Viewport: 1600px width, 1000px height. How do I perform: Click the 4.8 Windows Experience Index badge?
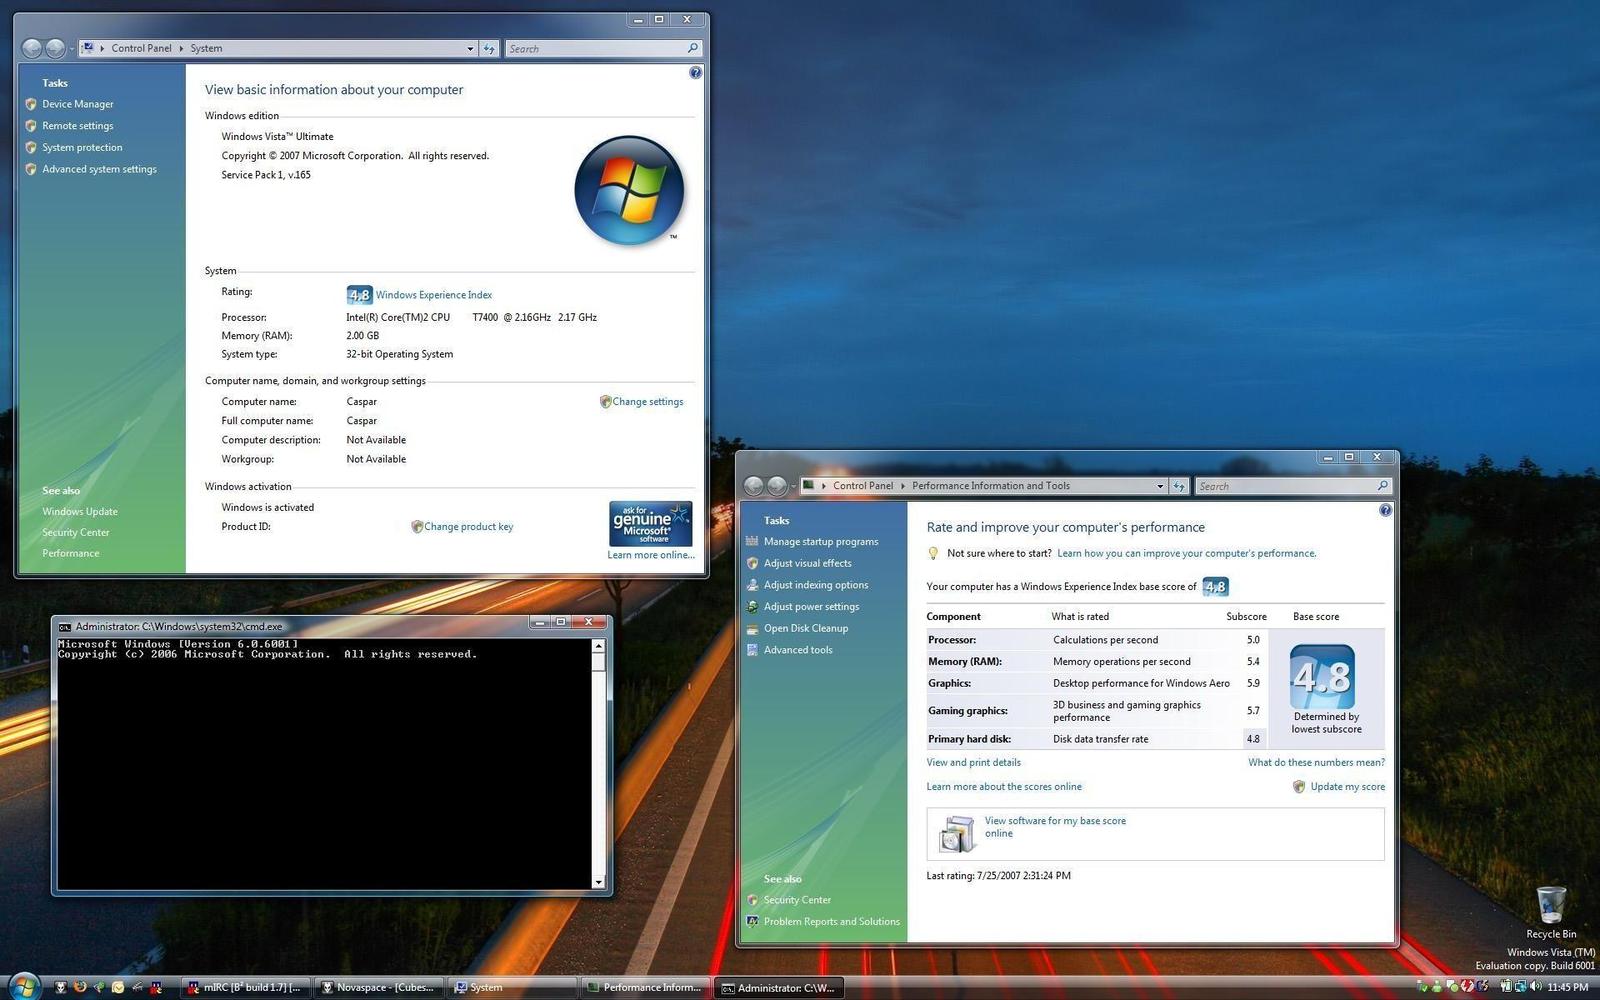tap(359, 294)
